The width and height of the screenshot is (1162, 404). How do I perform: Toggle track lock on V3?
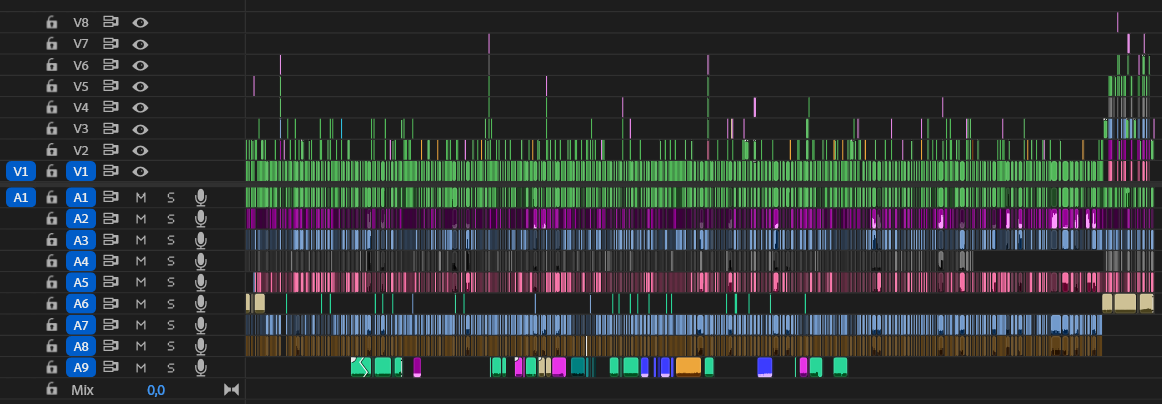pos(51,129)
